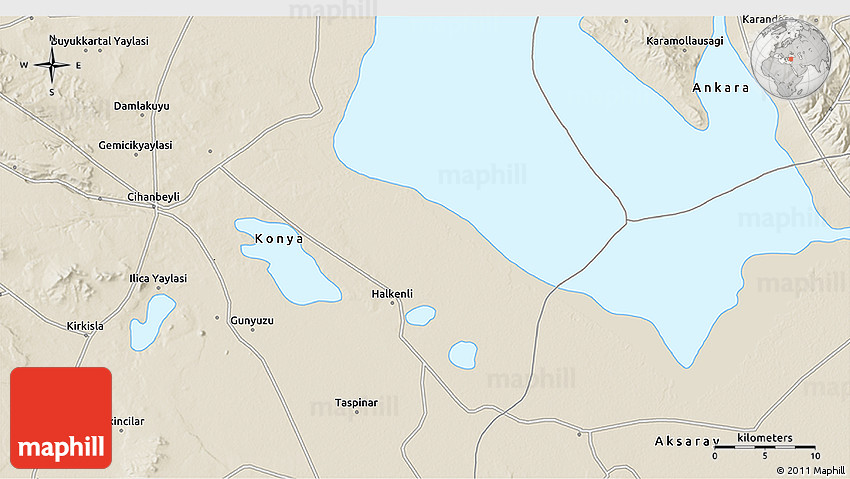Click the Damlakuyu town marker dot

tap(141, 115)
